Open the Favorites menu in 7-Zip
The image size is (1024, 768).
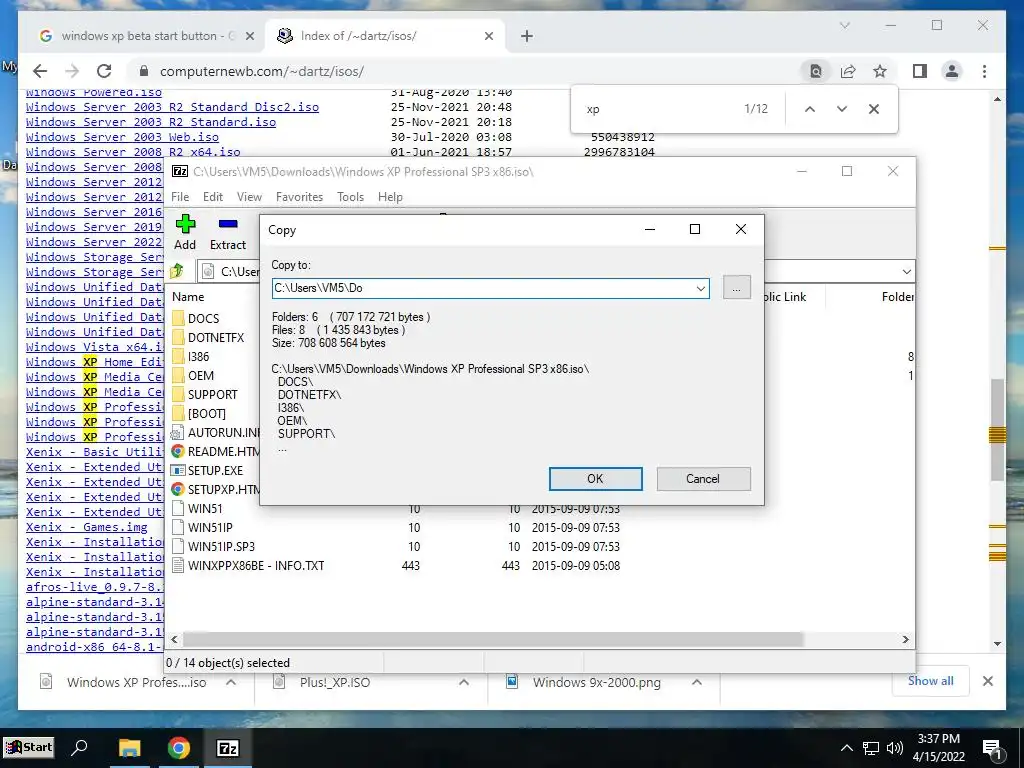click(x=299, y=197)
